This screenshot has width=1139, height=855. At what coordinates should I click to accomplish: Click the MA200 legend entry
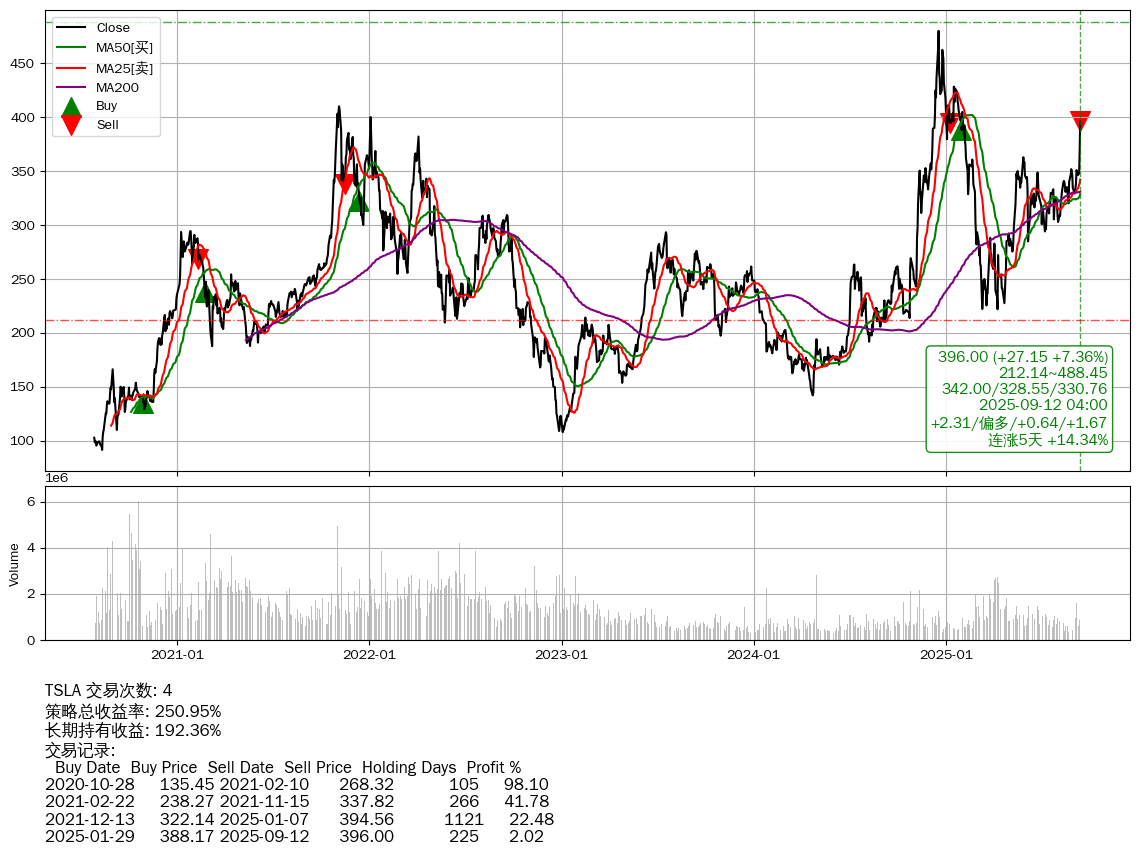point(117,88)
